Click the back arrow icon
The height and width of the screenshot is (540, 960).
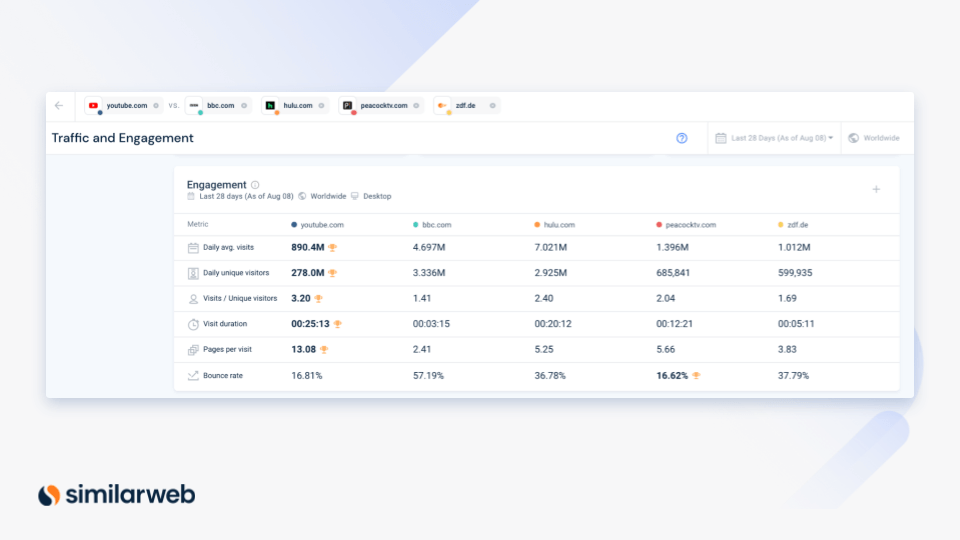pyautogui.click(x=59, y=105)
